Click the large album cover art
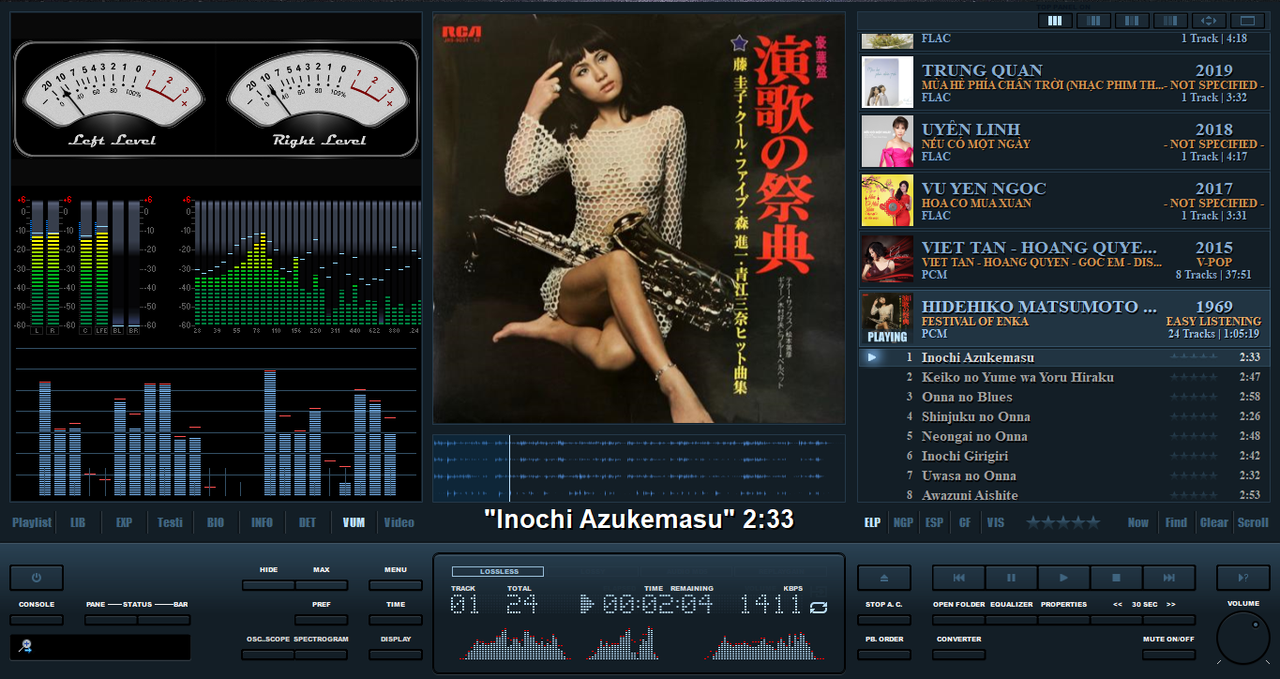 coord(639,218)
